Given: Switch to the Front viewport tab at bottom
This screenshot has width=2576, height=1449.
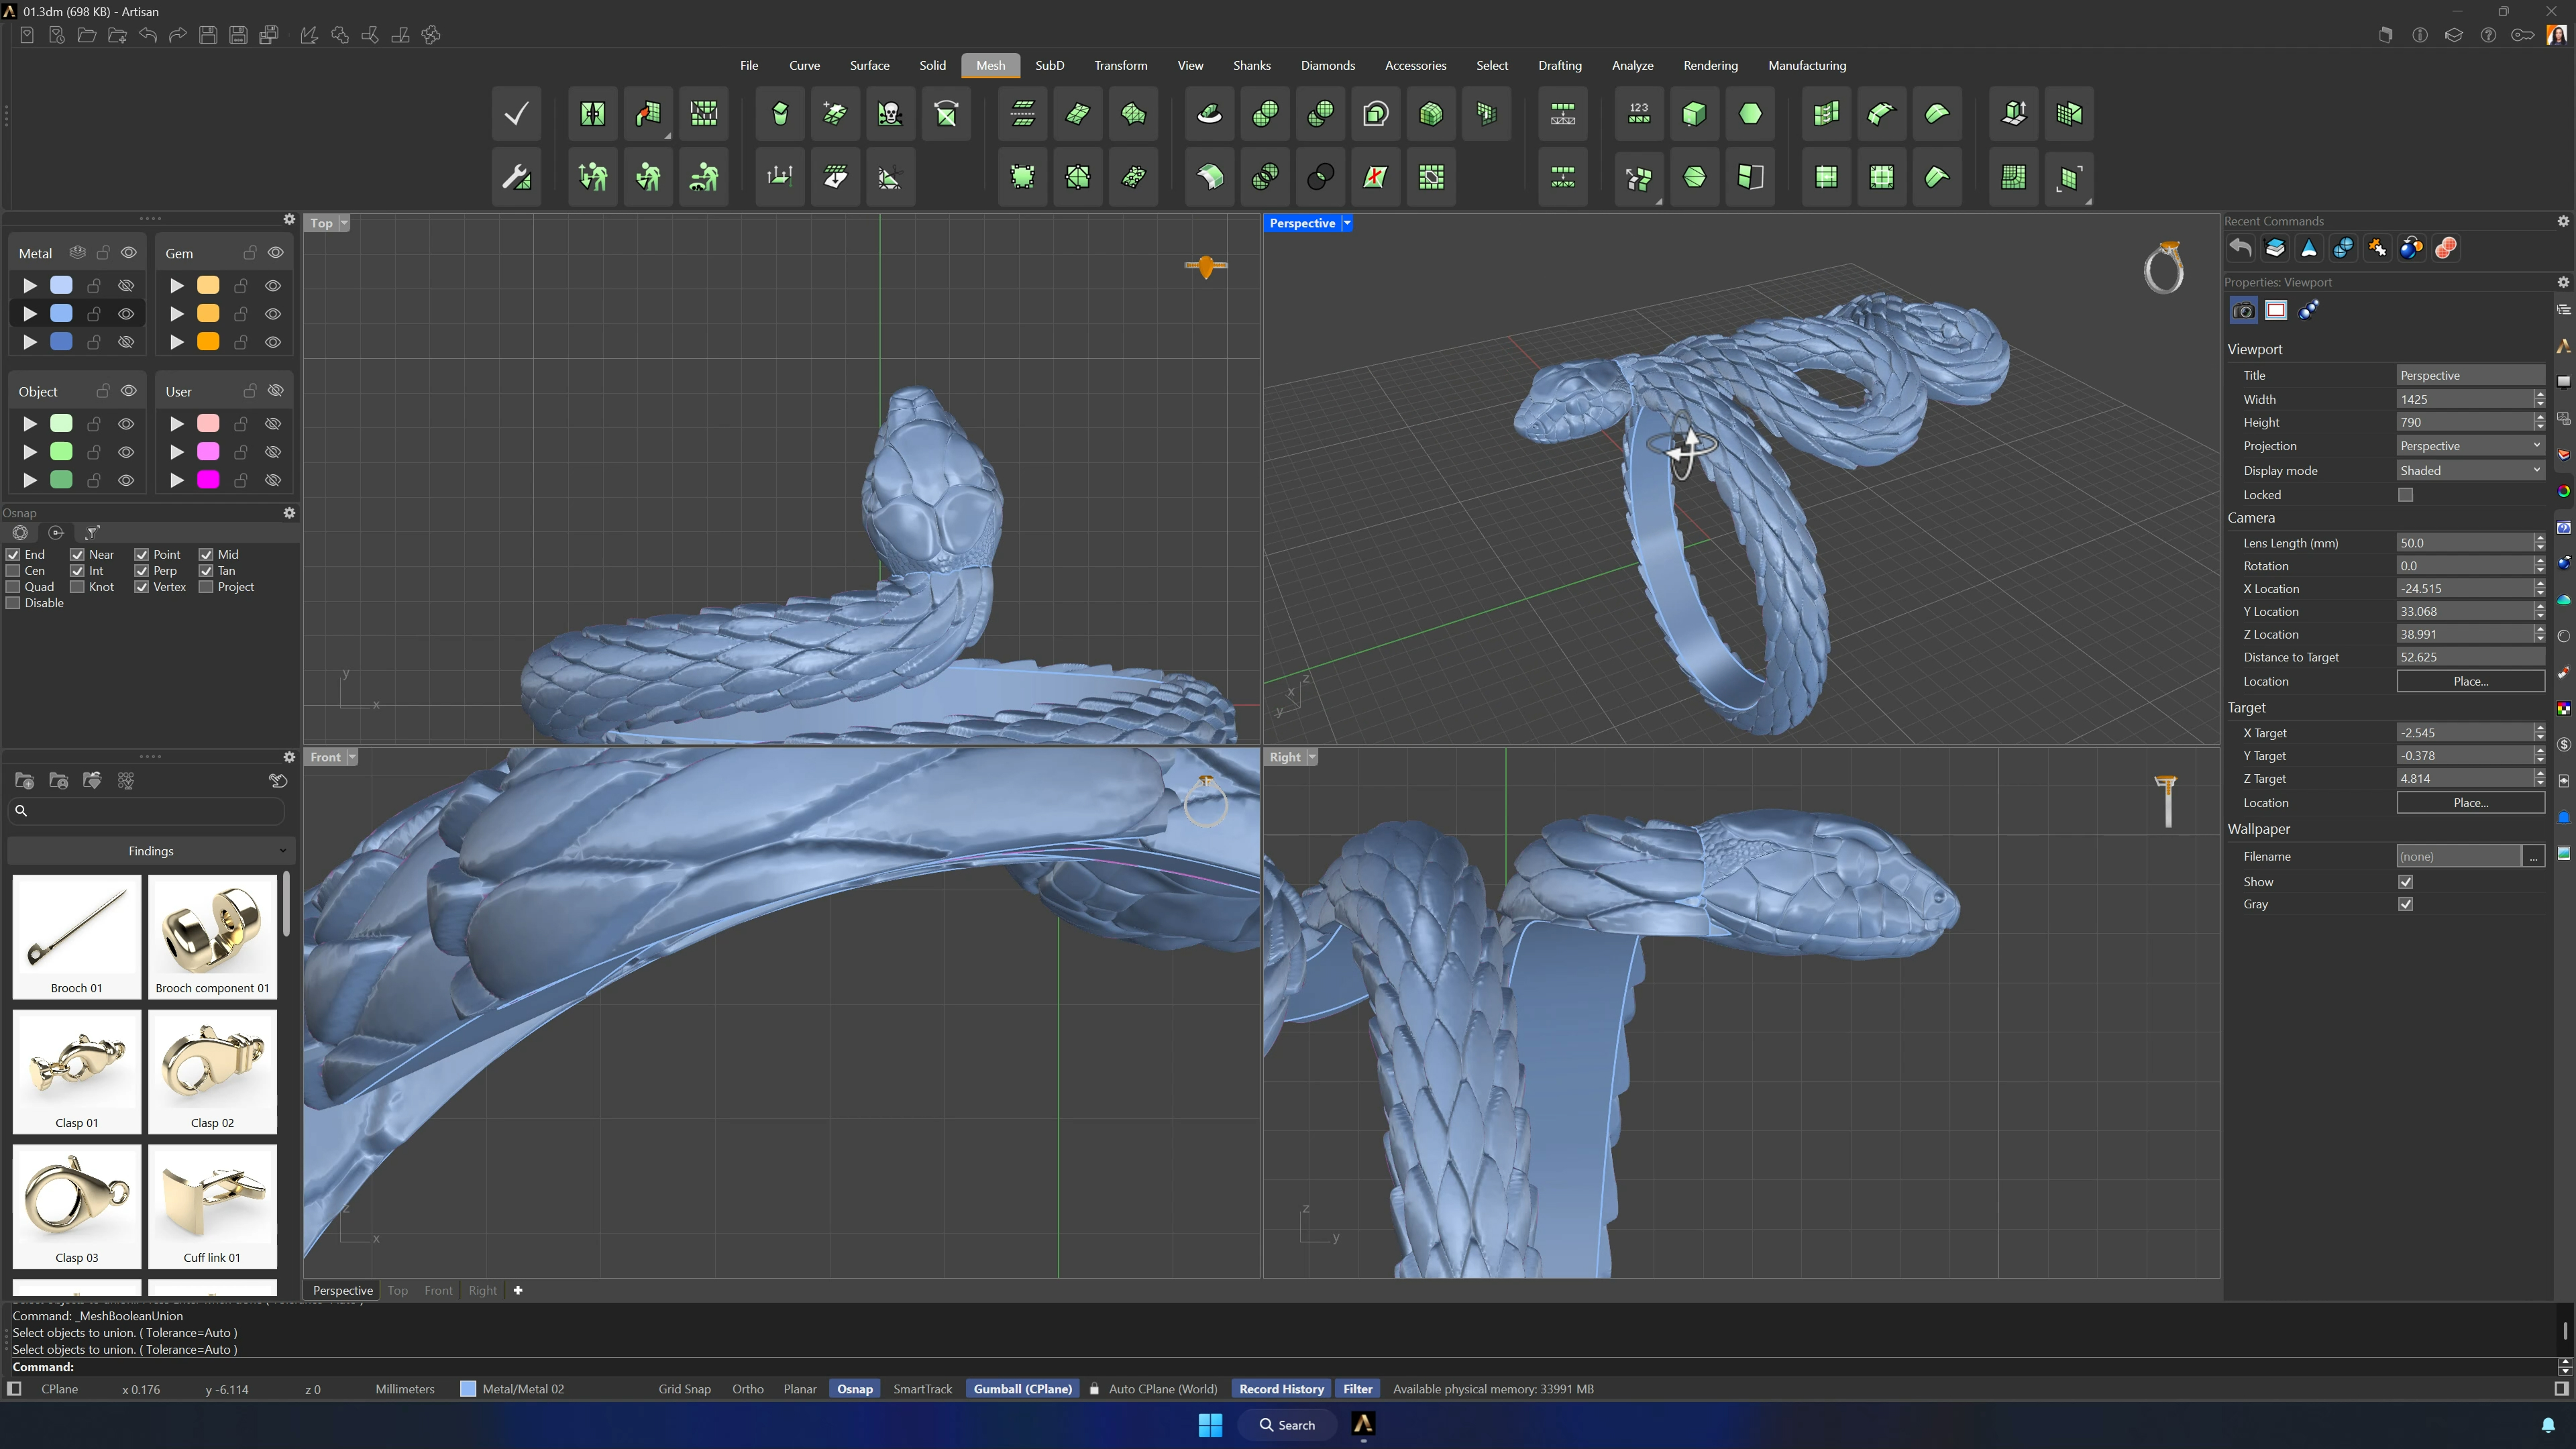Looking at the screenshot, I should tap(438, 1290).
